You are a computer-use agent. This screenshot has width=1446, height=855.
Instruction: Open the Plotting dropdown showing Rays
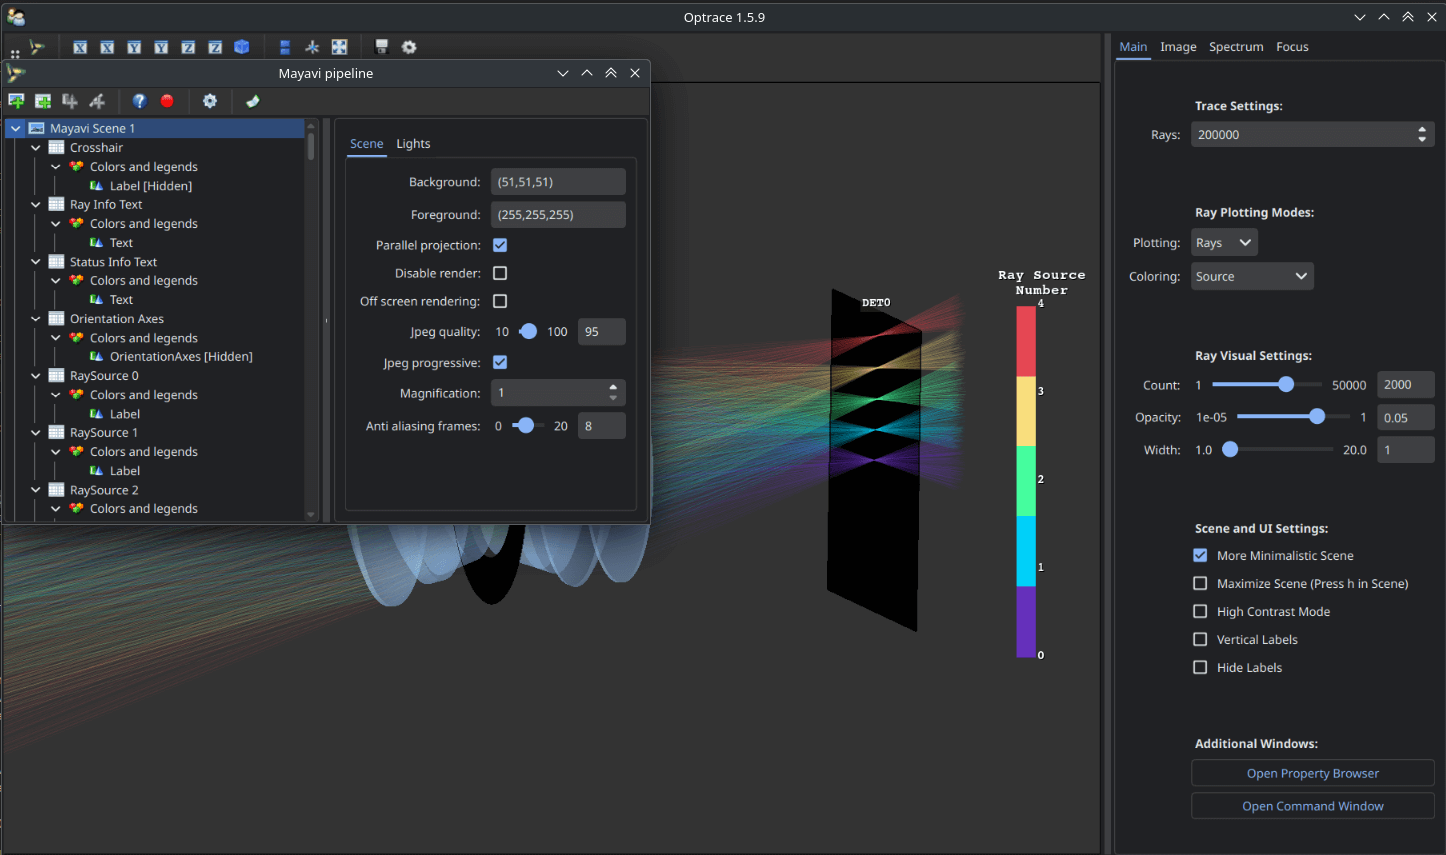1224,243
